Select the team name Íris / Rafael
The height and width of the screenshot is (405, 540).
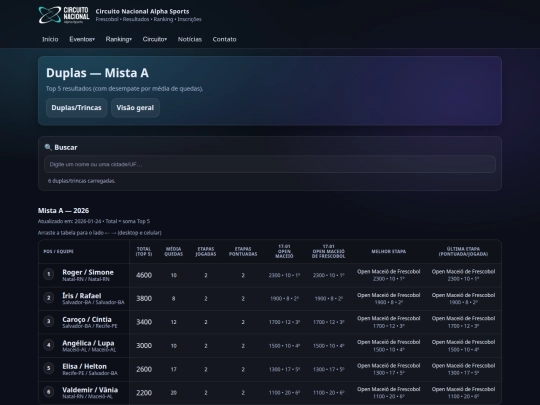tap(82, 295)
